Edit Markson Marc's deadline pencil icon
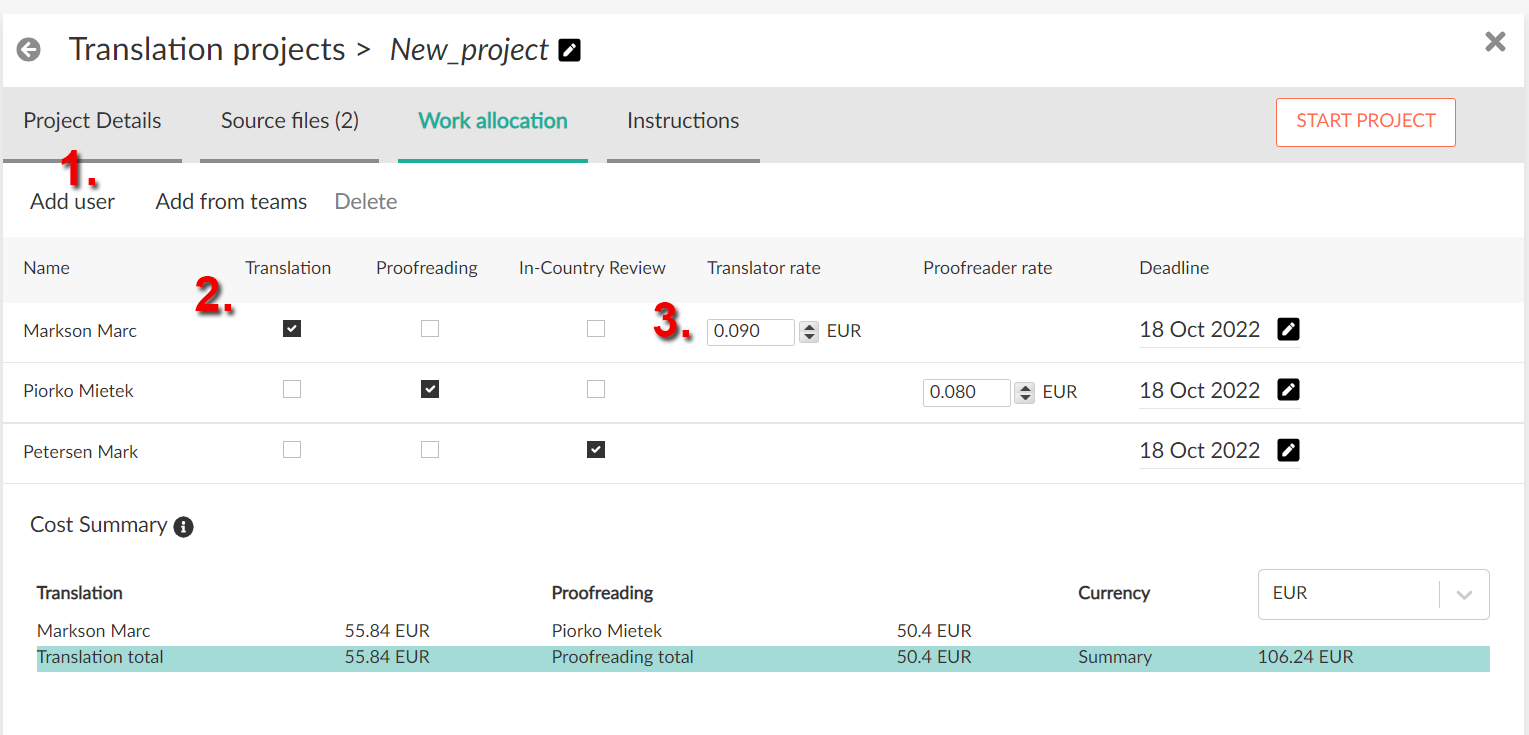This screenshot has height=735, width=1529. (x=1289, y=329)
